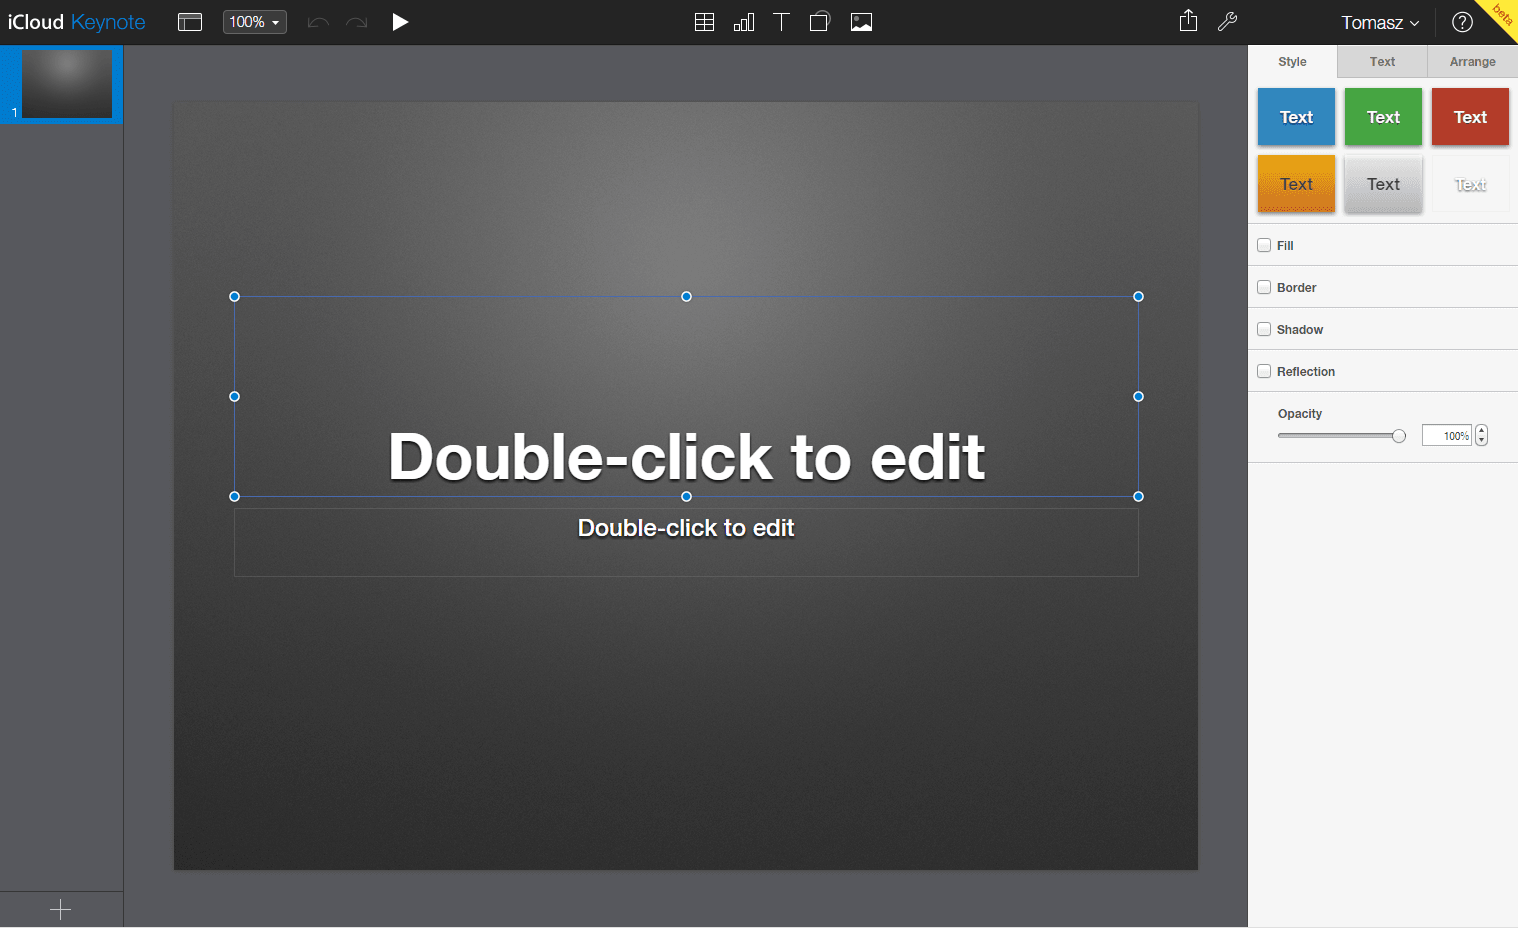Click the Redo arrow
This screenshot has height=928, width=1518.
(x=357, y=22)
